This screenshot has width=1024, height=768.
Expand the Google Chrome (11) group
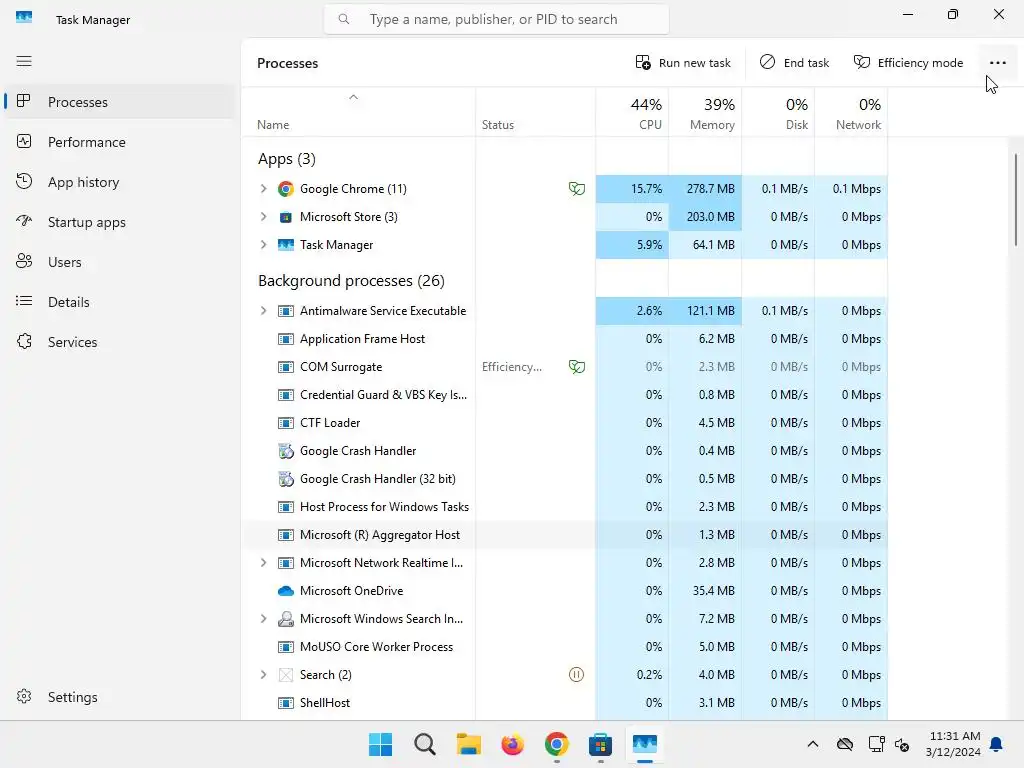tap(263, 189)
